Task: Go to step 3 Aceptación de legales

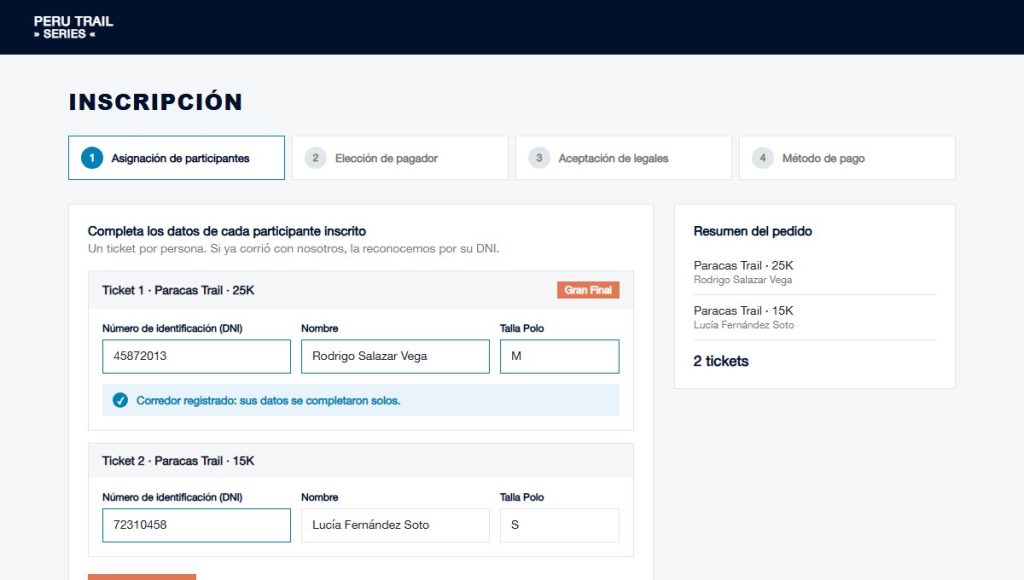Action: [x=623, y=157]
